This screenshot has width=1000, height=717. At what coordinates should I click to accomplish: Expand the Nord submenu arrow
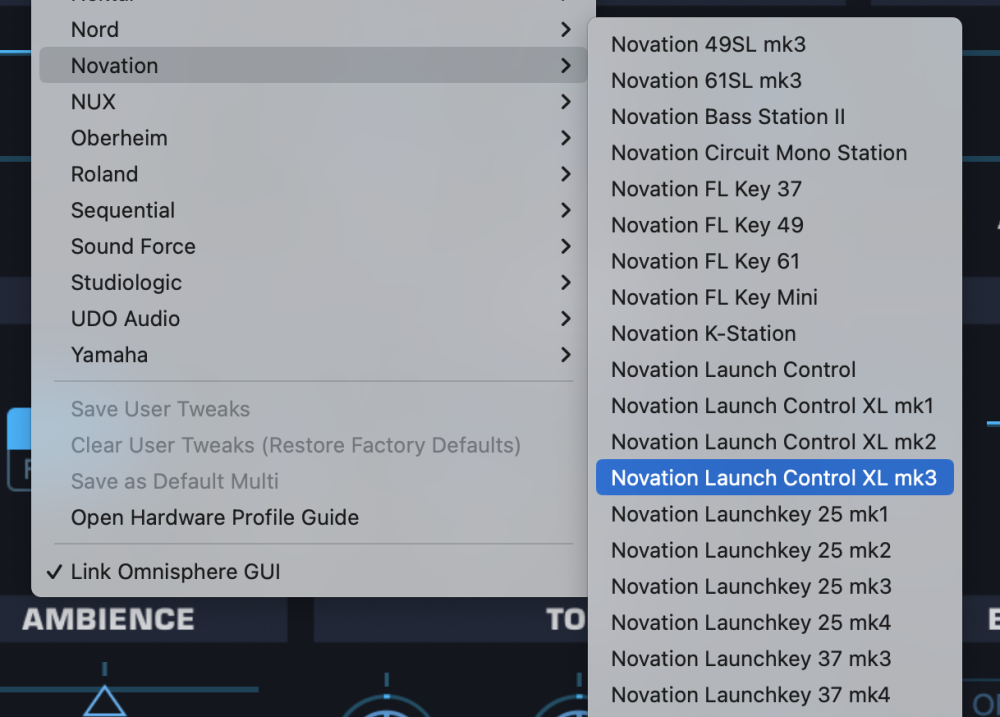coord(566,30)
